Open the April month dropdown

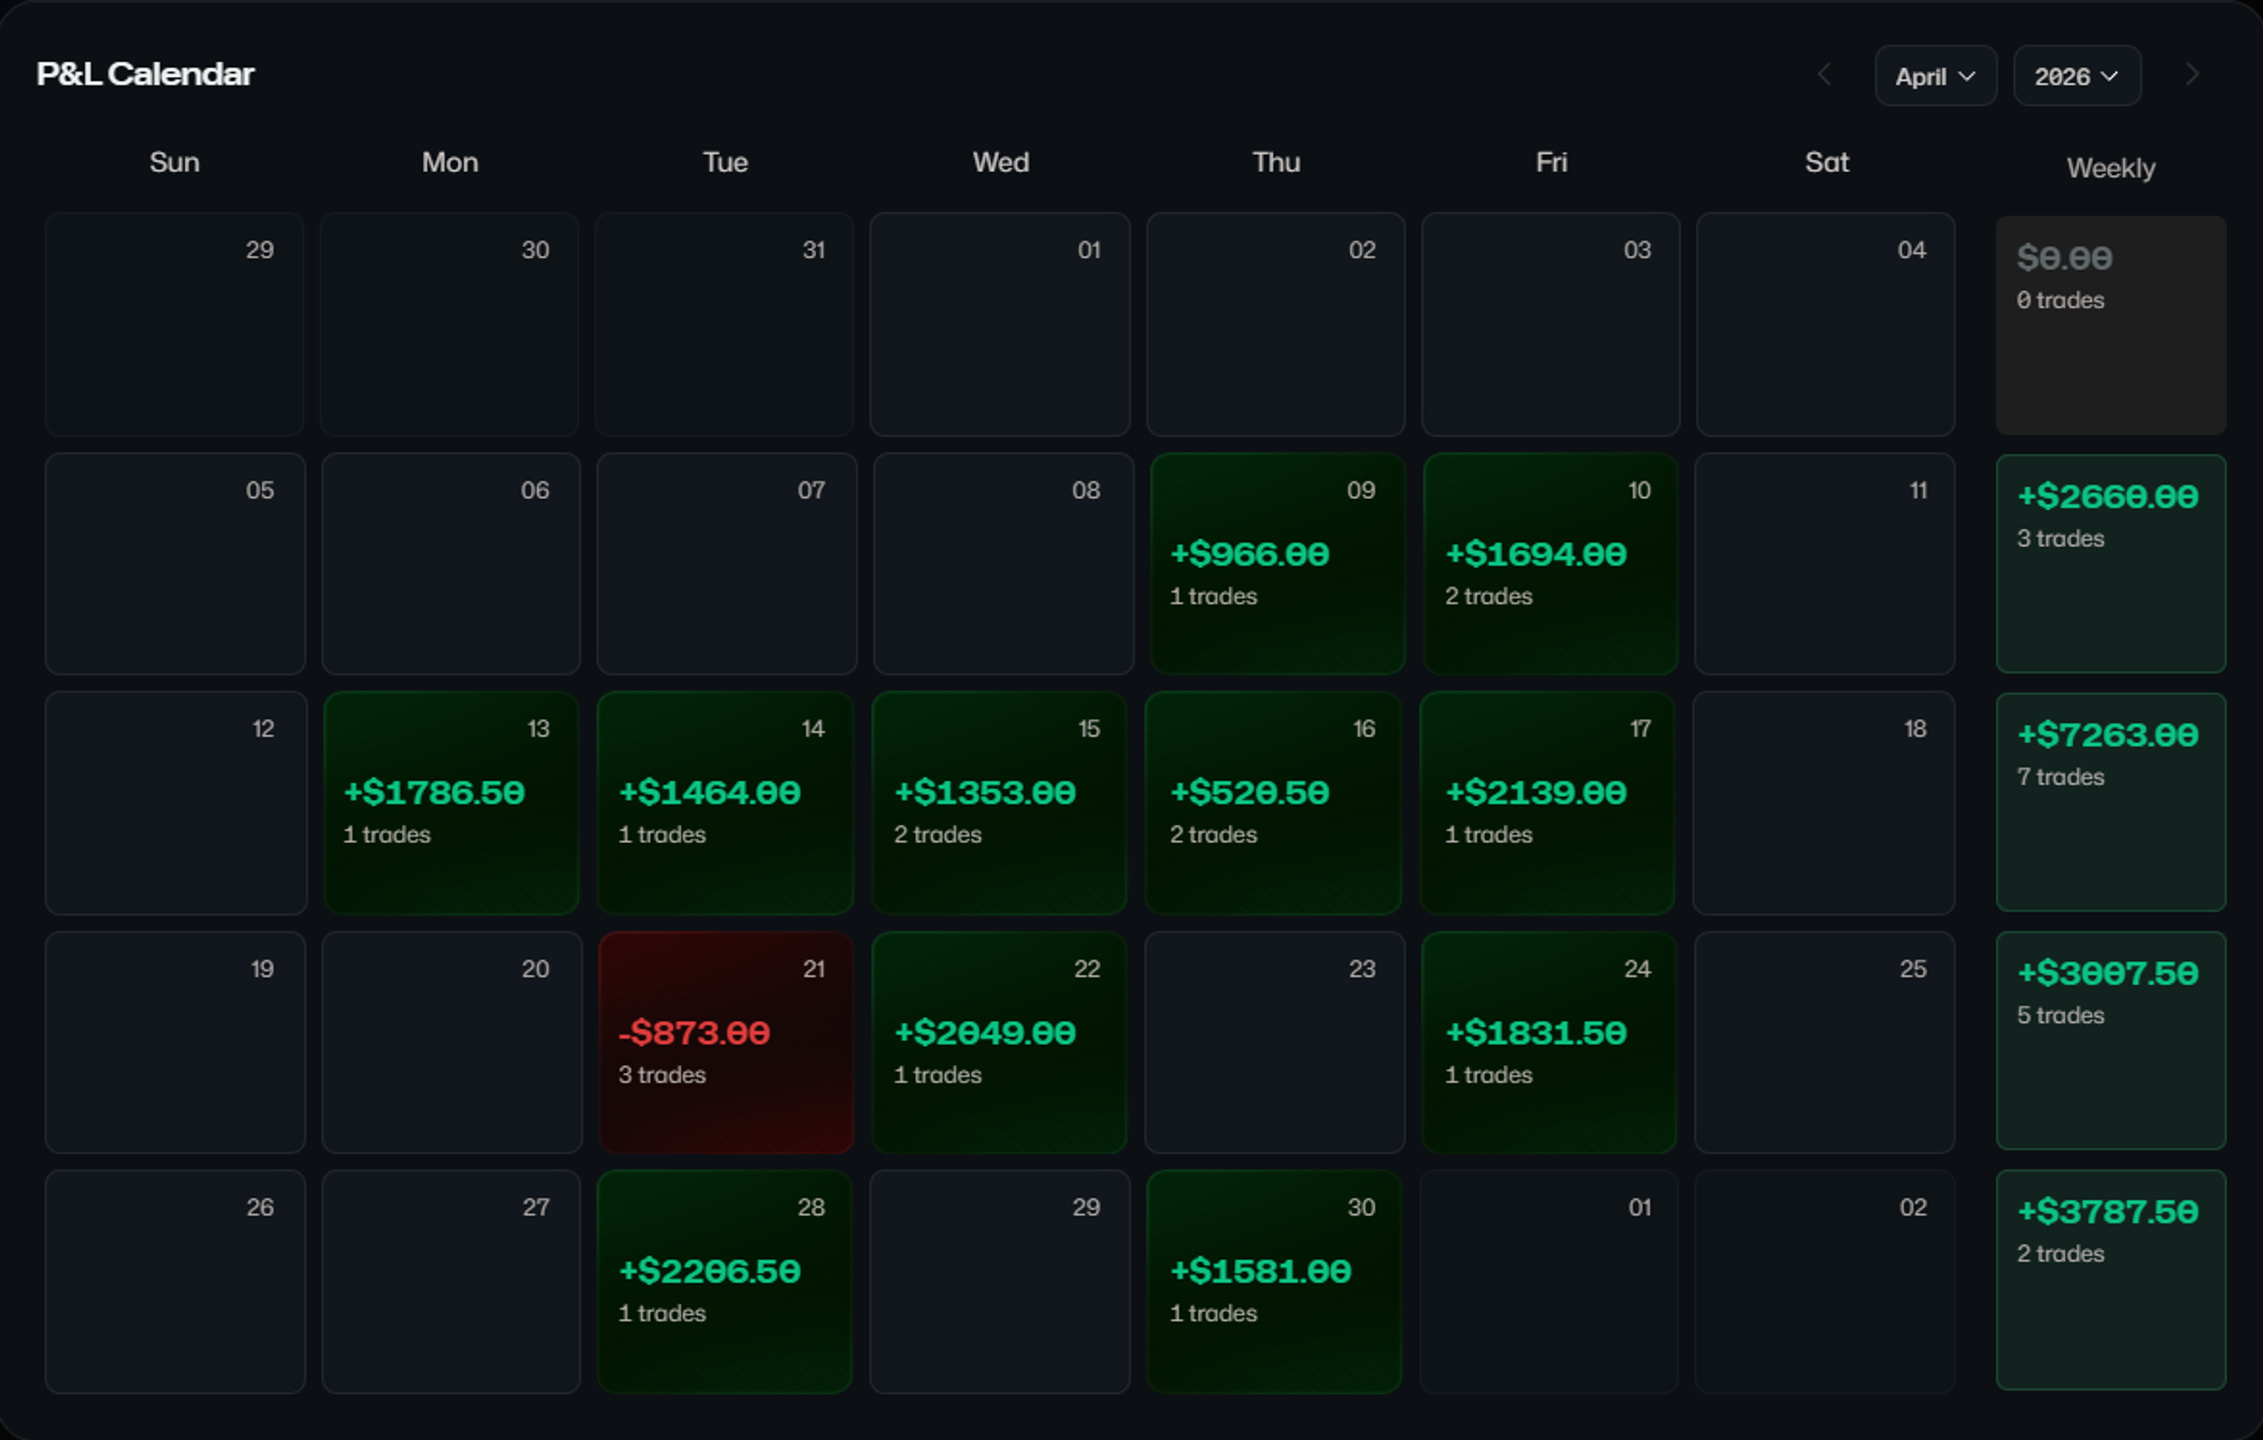pyautogui.click(x=1935, y=76)
